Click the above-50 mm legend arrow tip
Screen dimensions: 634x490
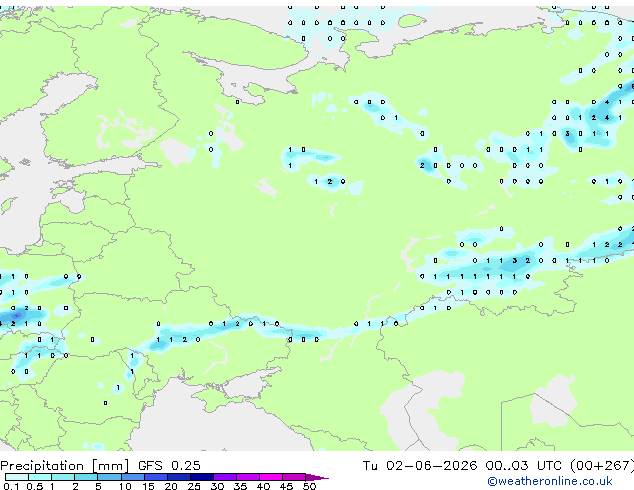317,477
